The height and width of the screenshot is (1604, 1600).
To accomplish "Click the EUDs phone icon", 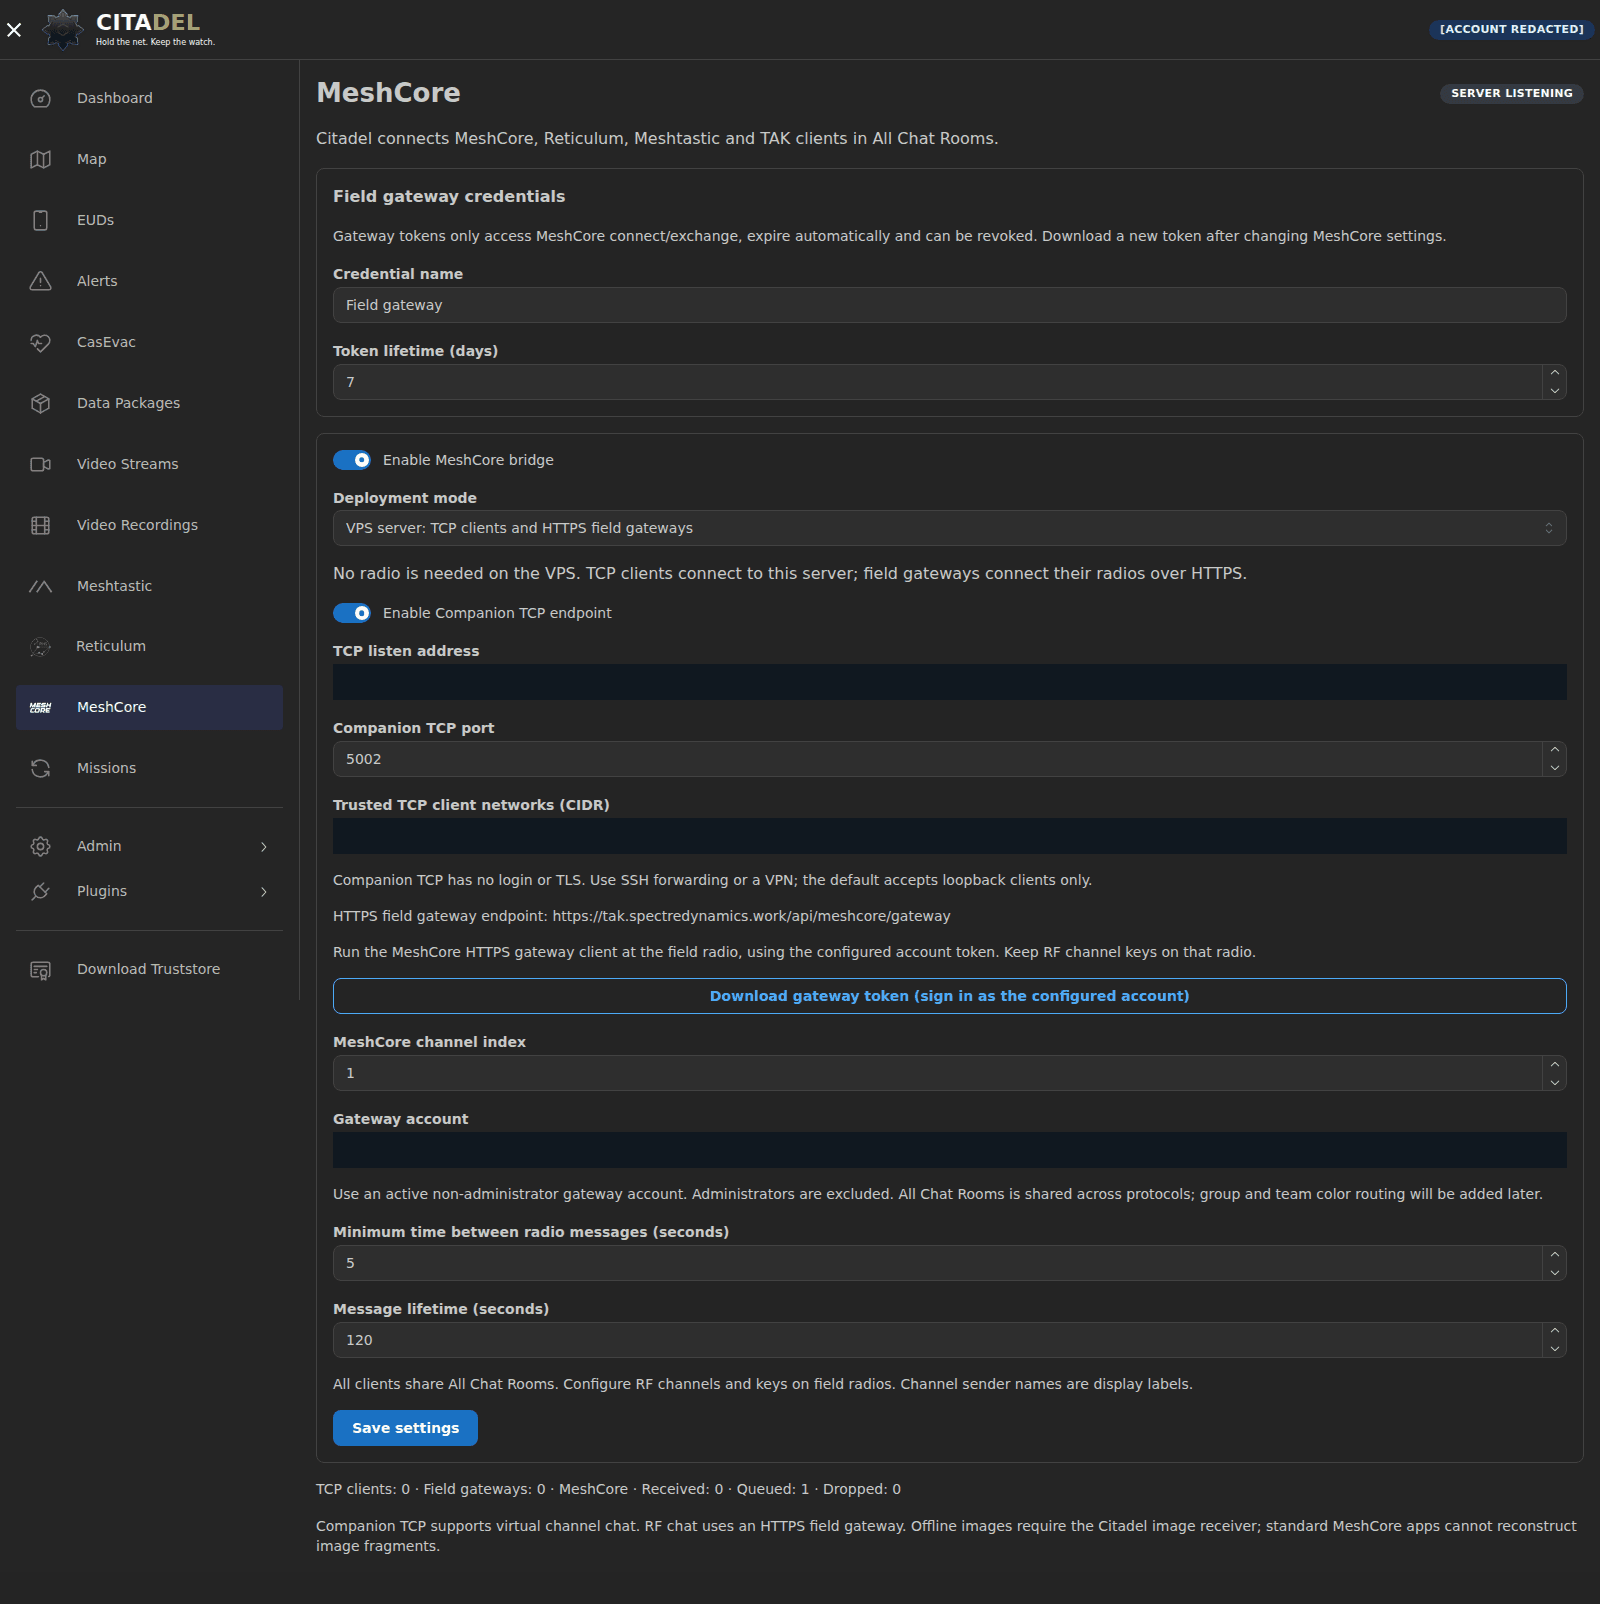I will pos(40,220).
